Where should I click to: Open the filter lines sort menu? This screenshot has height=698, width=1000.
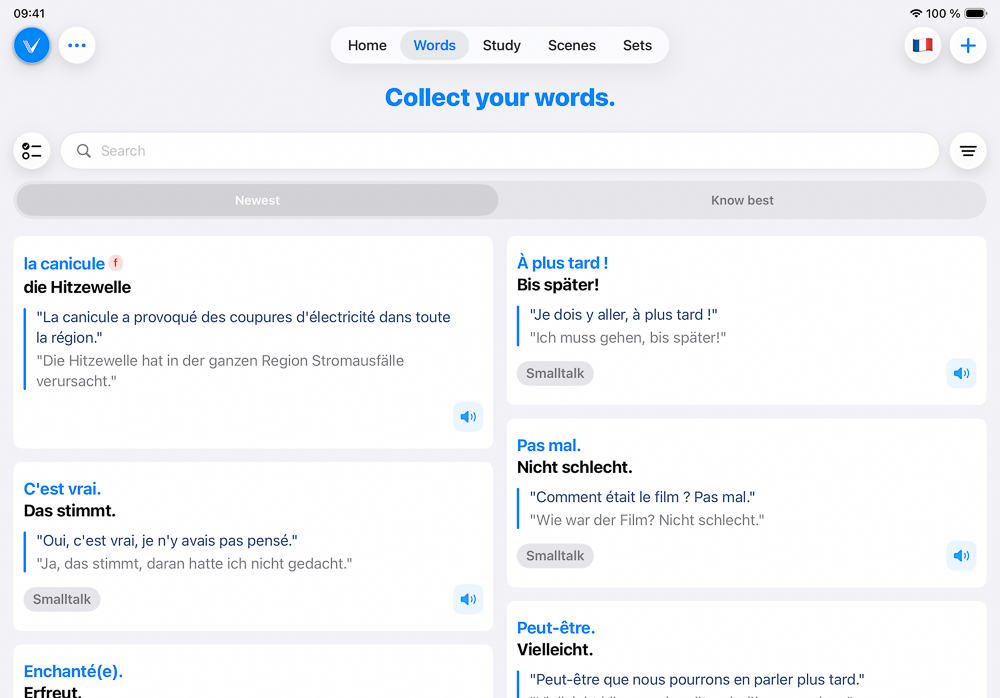point(967,151)
